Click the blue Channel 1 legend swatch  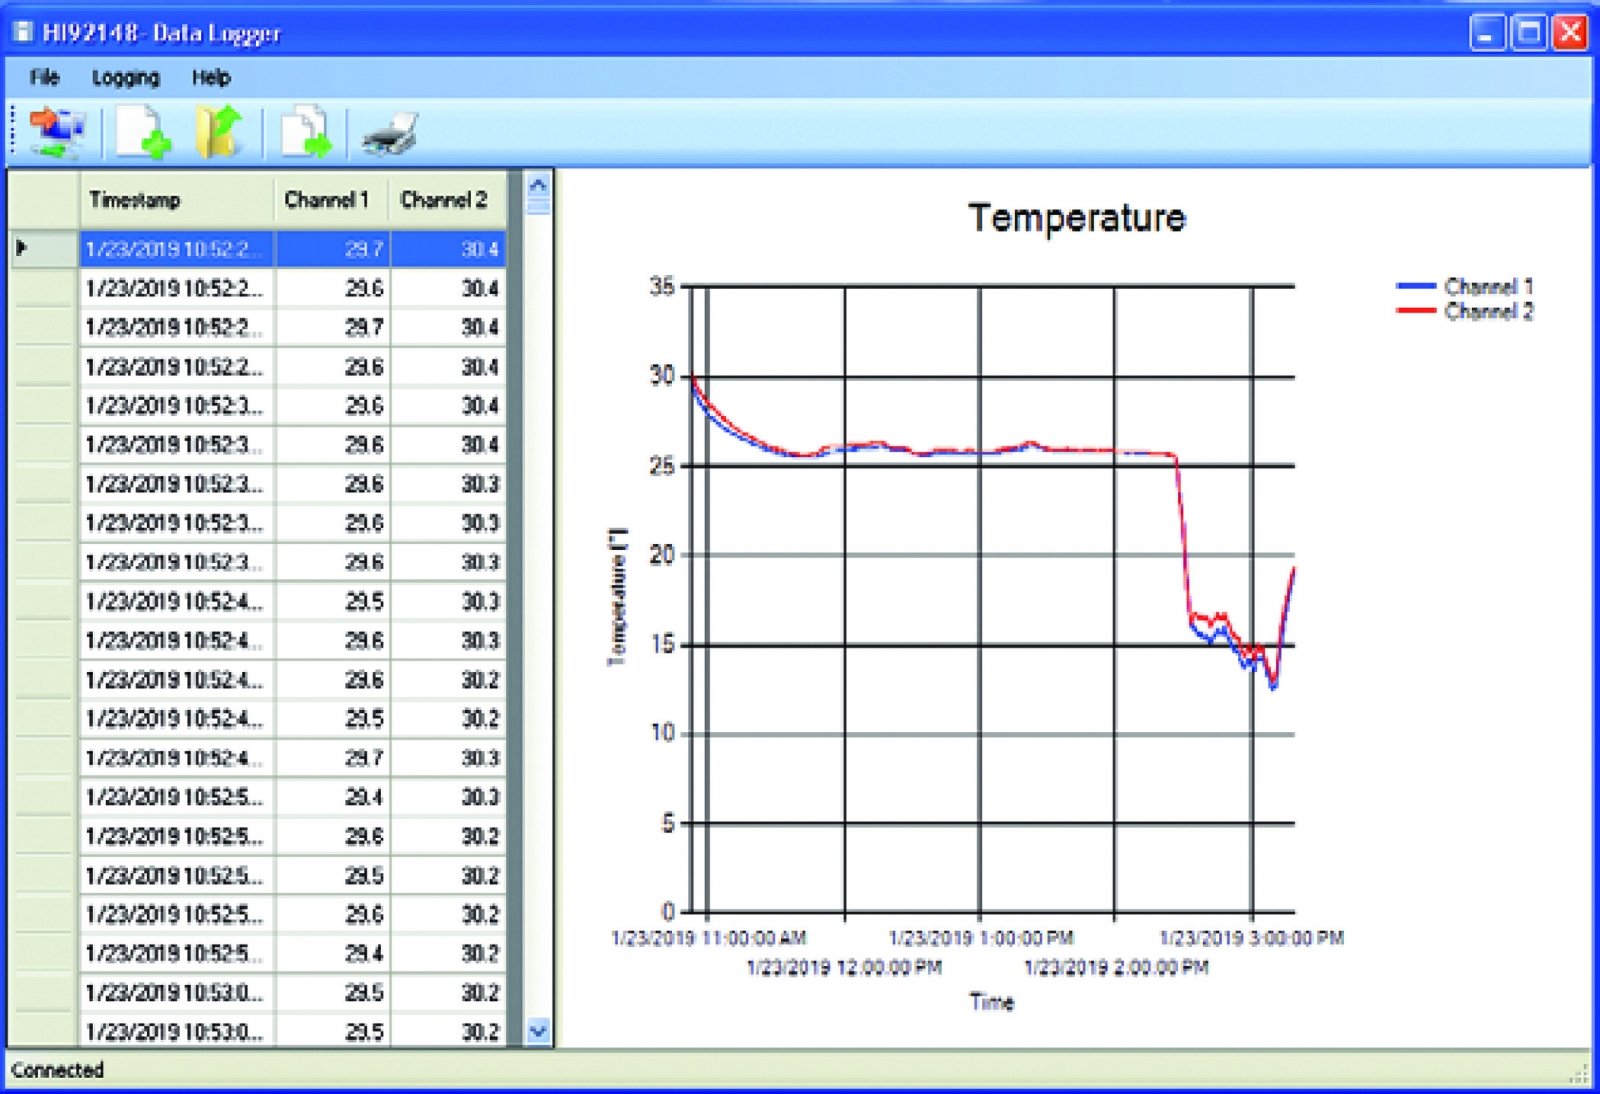coord(1415,287)
